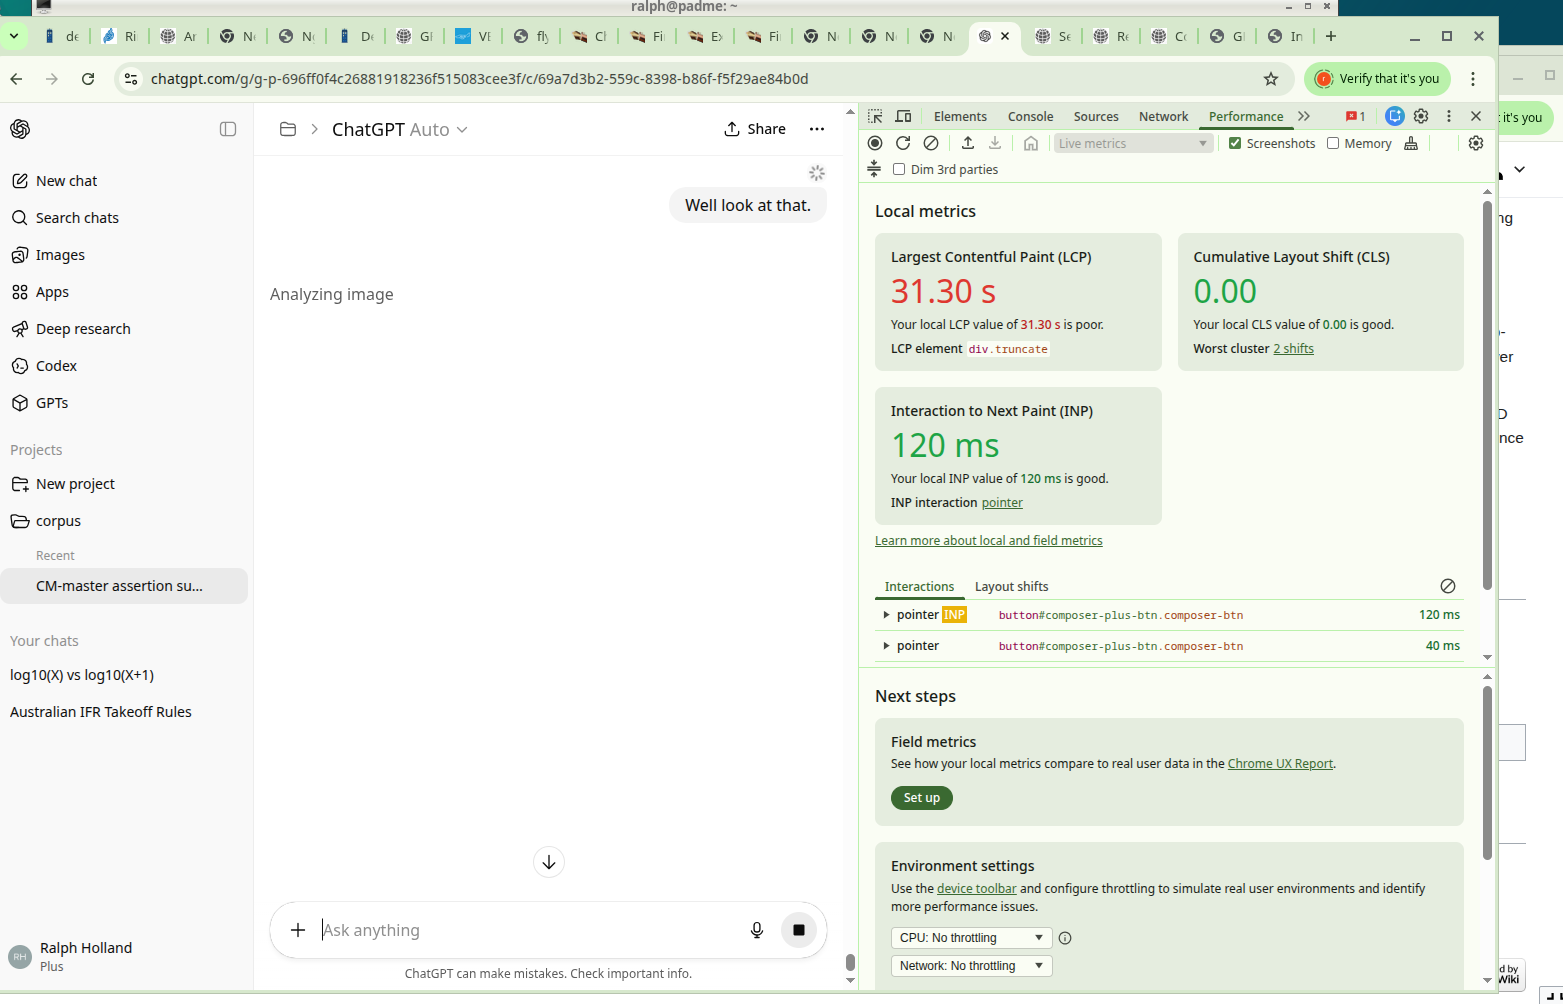Click the scroll-to-bottom arrow button
This screenshot has width=1563, height=1004.
[x=548, y=862]
